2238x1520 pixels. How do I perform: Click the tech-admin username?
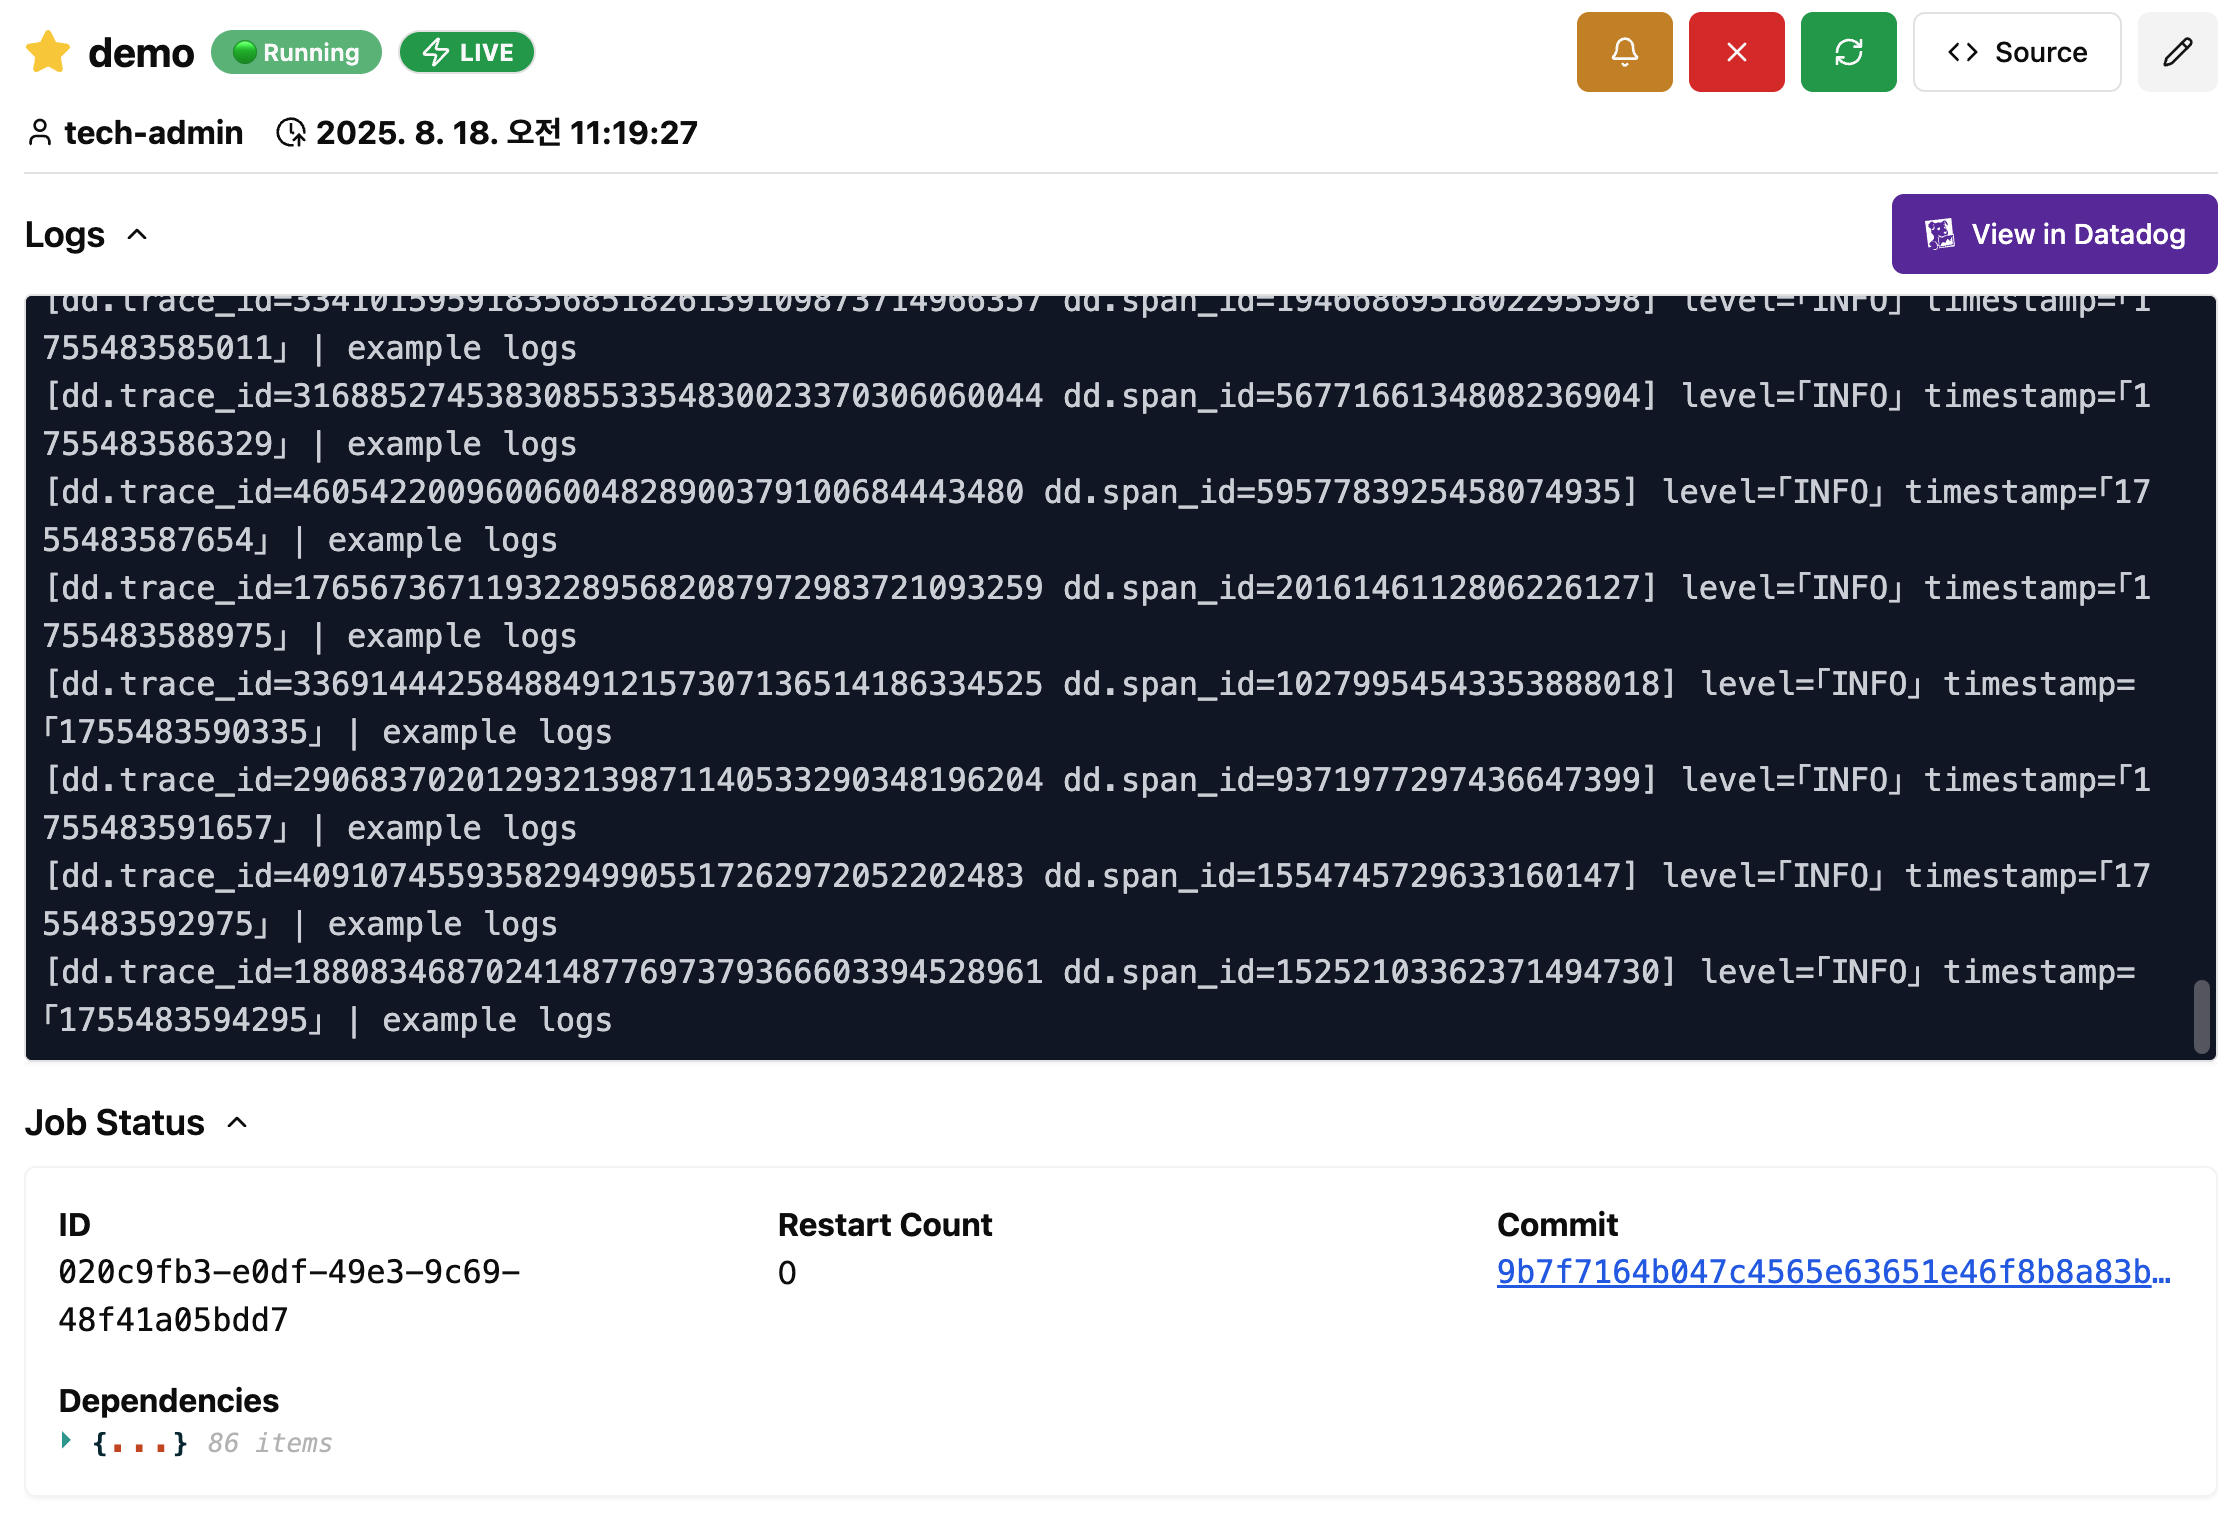click(154, 132)
